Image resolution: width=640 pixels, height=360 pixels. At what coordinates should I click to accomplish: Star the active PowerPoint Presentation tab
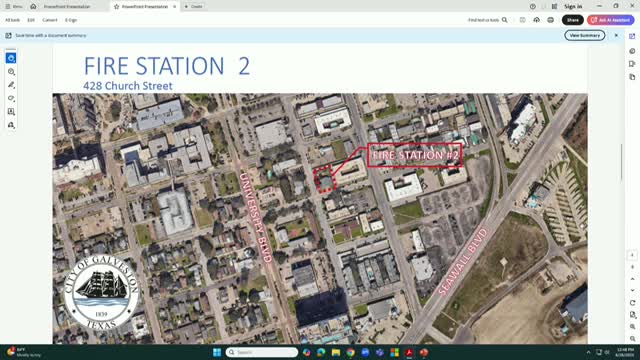[117, 7]
